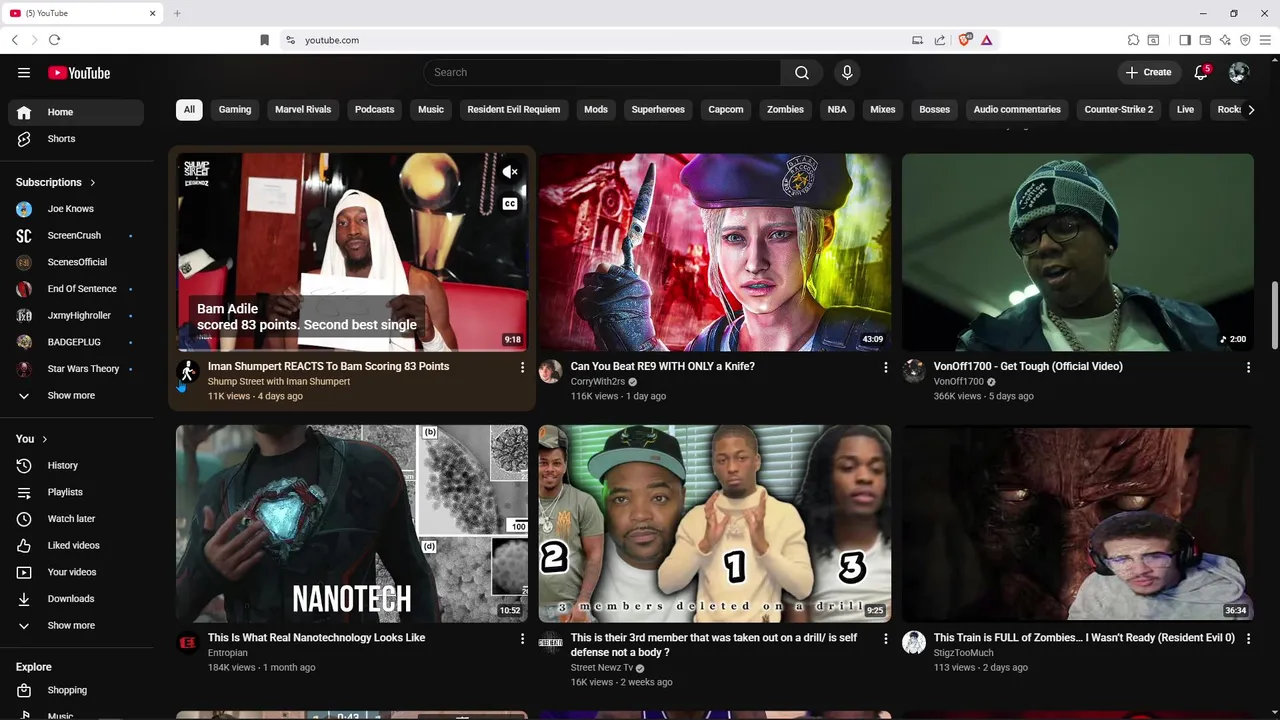Open VonOff1700 Get Tough thumbnail
Image resolution: width=1280 pixels, height=720 pixels.
point(1078,253)
